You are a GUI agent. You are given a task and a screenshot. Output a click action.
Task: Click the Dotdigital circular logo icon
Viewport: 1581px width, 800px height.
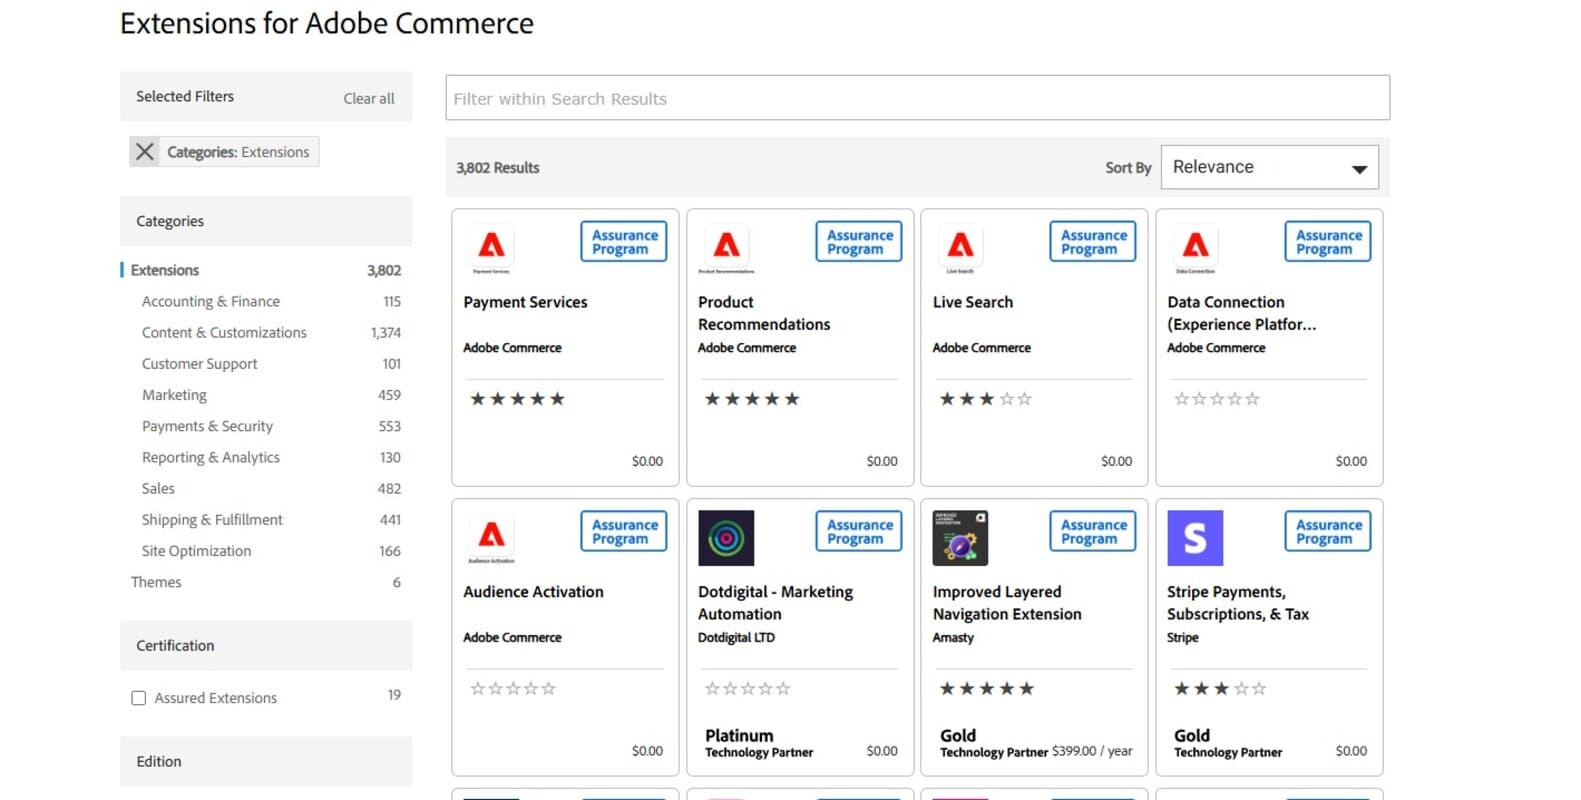point(726,538)
